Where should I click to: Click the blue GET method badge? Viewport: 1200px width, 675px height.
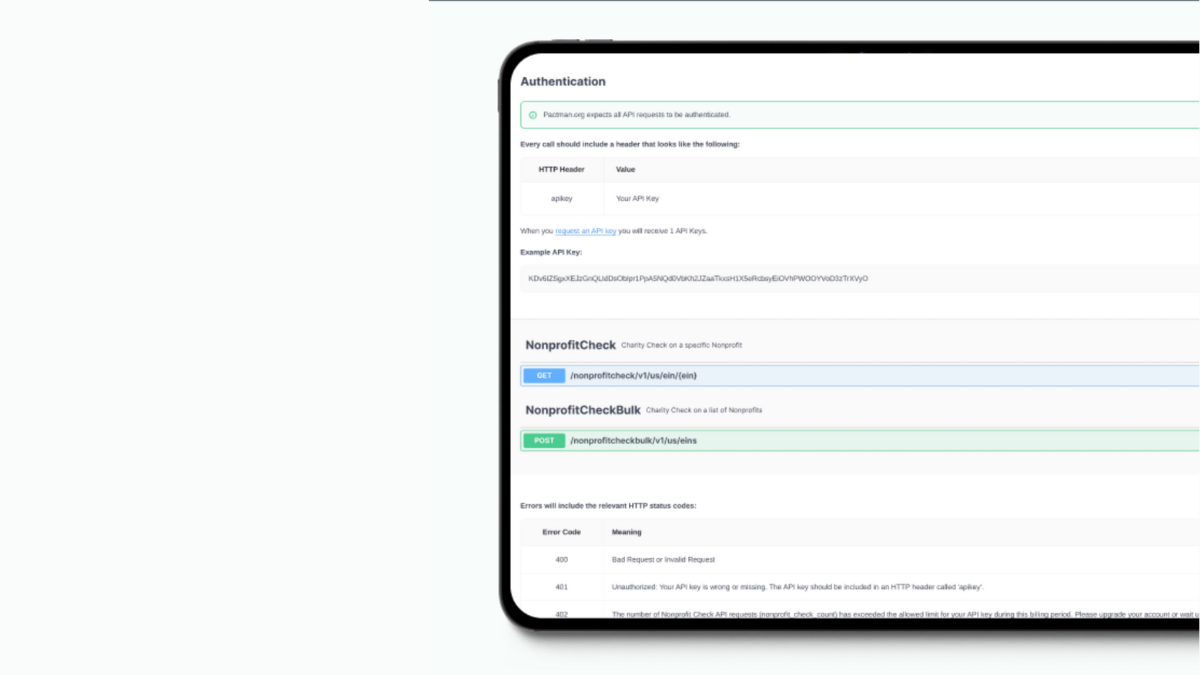(x=544, y=376)
